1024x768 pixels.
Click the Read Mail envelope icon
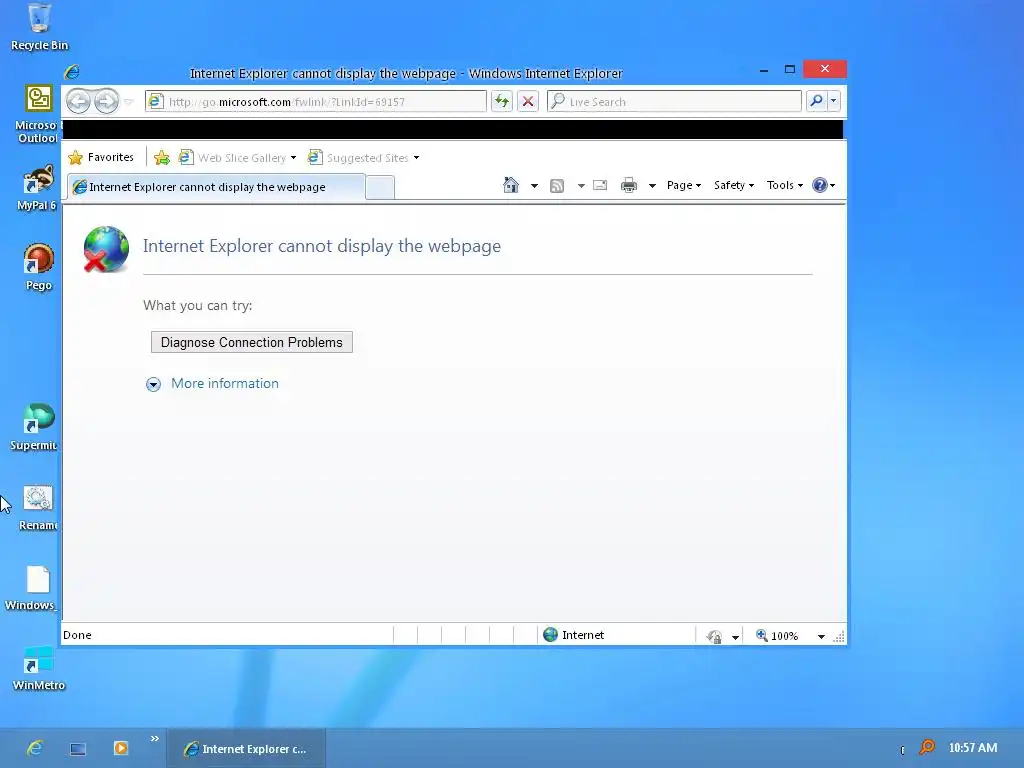(x=600, y=185)
